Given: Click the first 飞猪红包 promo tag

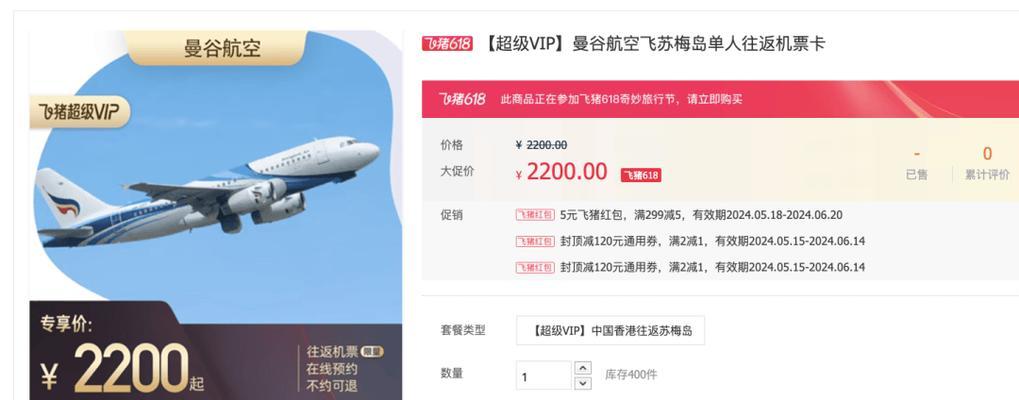Looking at the screenshot, I should (x=535, y=215).
